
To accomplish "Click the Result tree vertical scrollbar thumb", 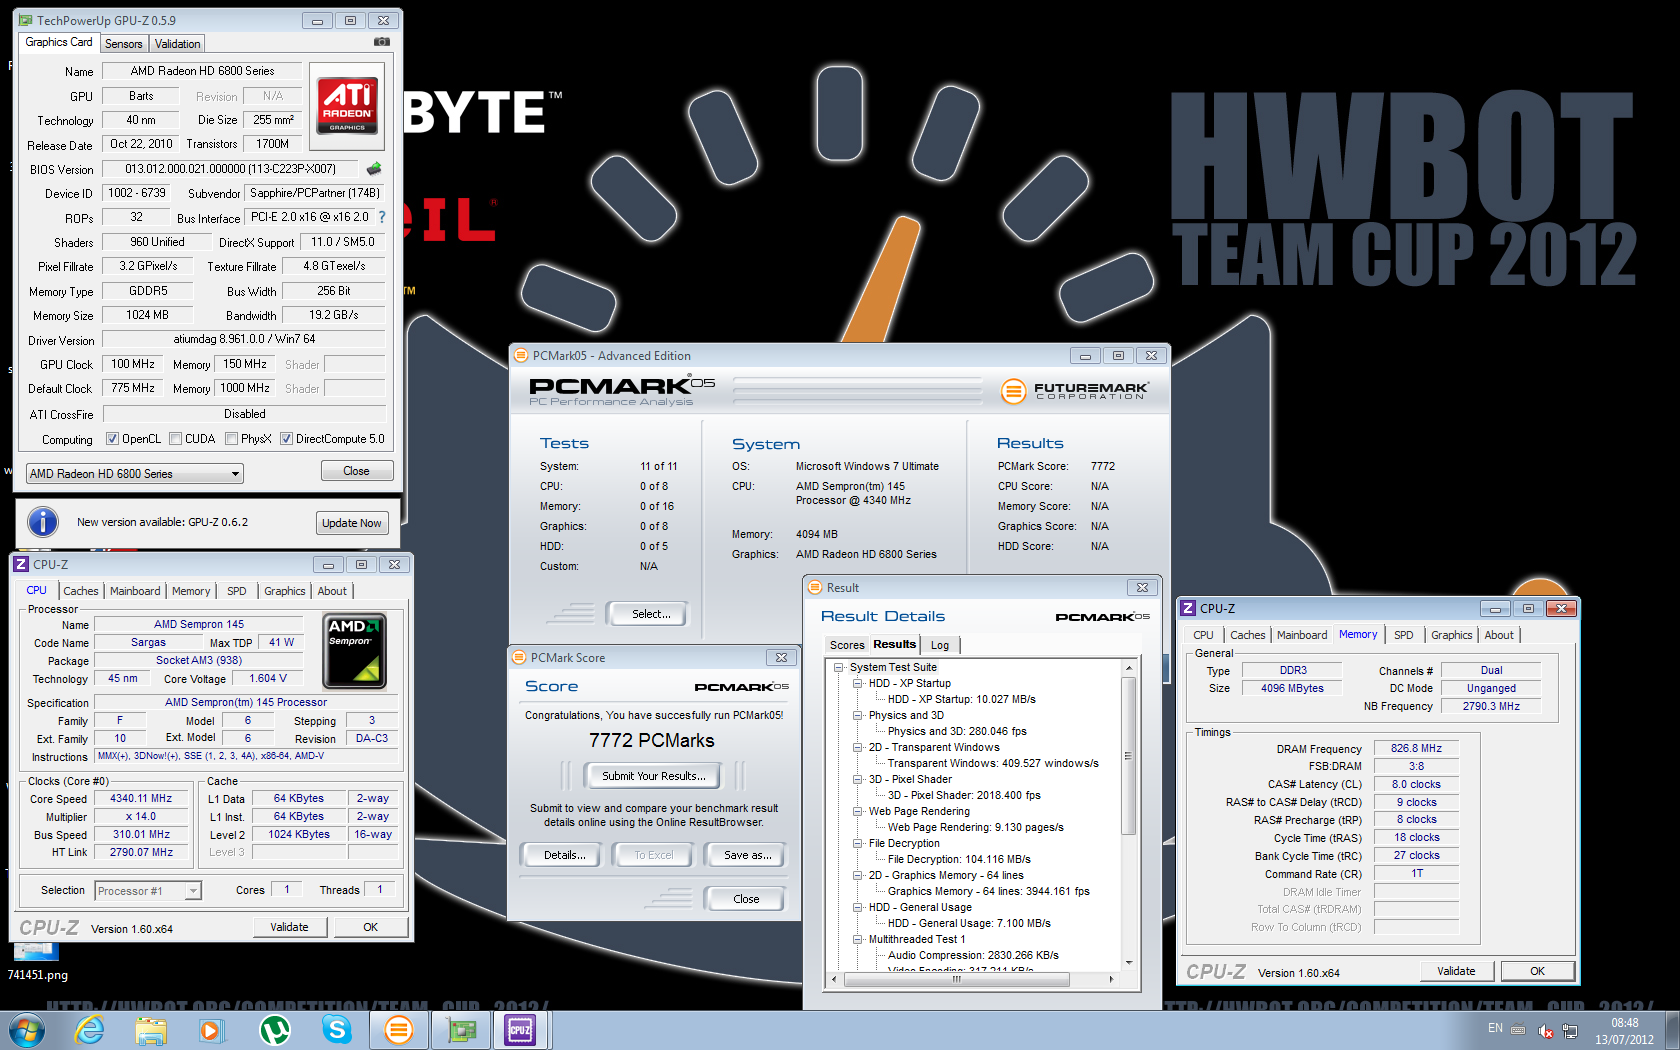I will click(x=1128, y=755).
